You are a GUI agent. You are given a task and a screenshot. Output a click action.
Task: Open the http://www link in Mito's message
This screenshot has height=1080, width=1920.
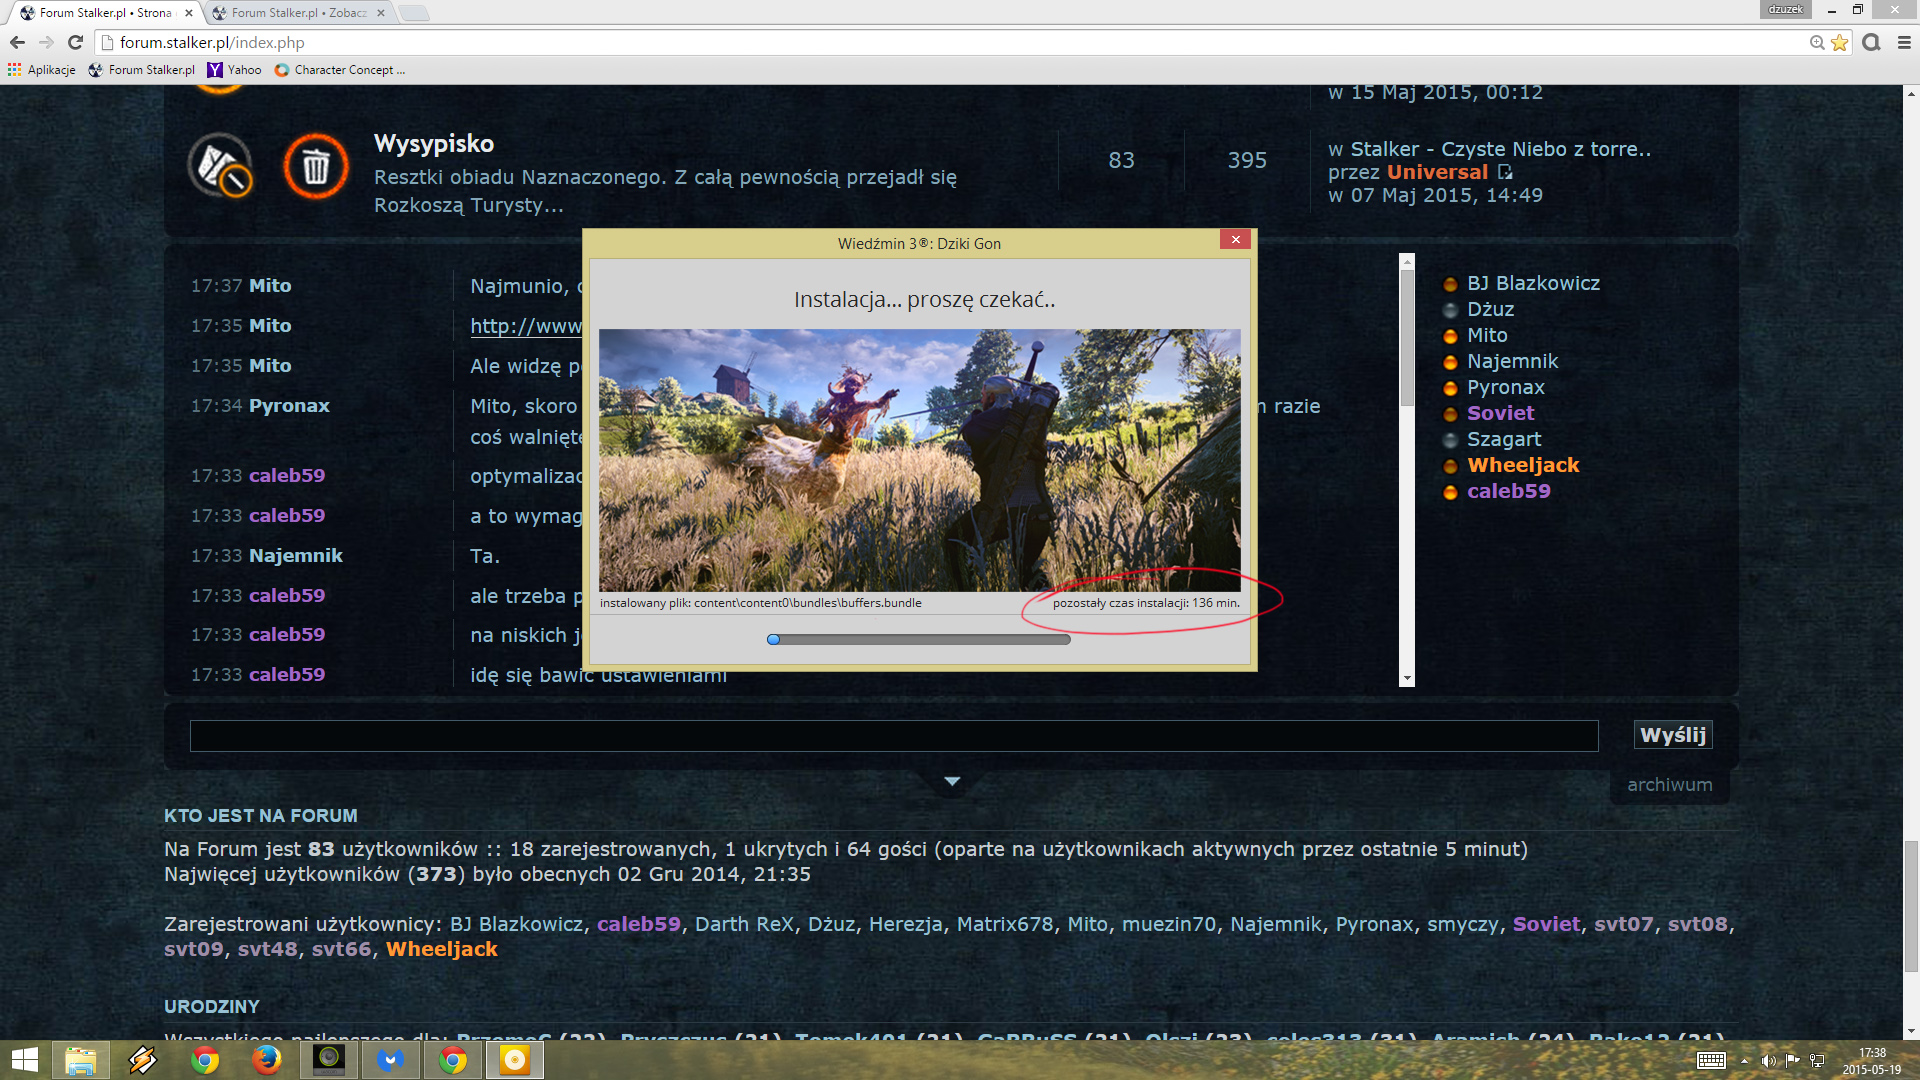(x=526, y=326)
